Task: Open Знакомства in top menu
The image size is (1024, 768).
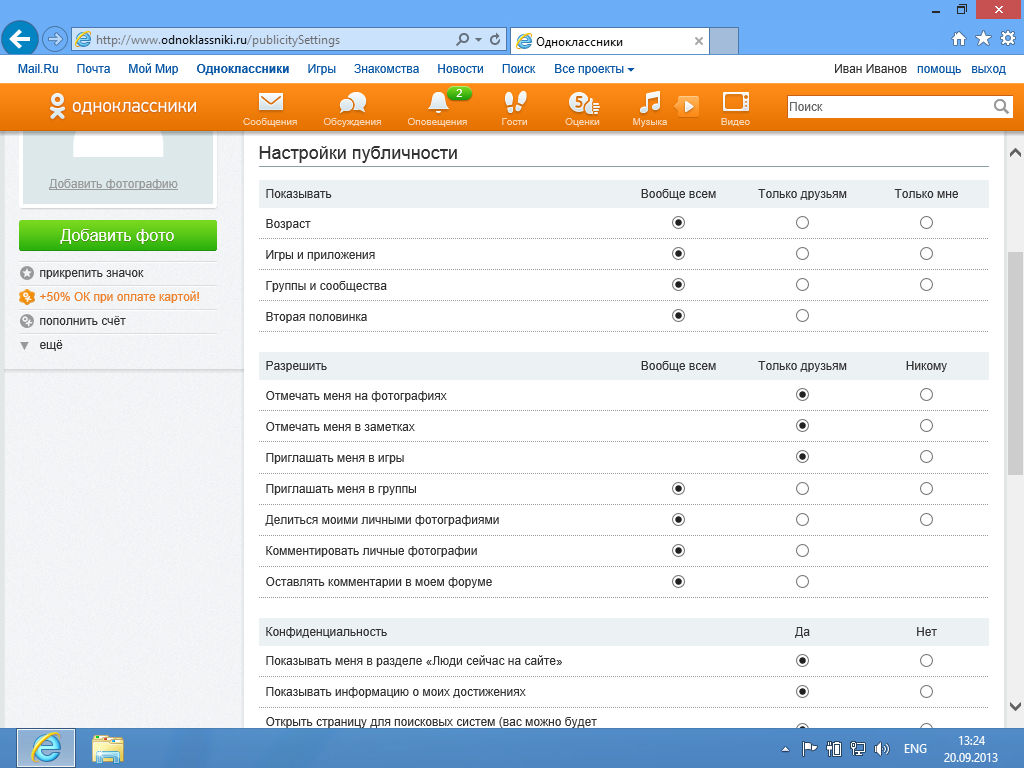Action: coord(387,69)
